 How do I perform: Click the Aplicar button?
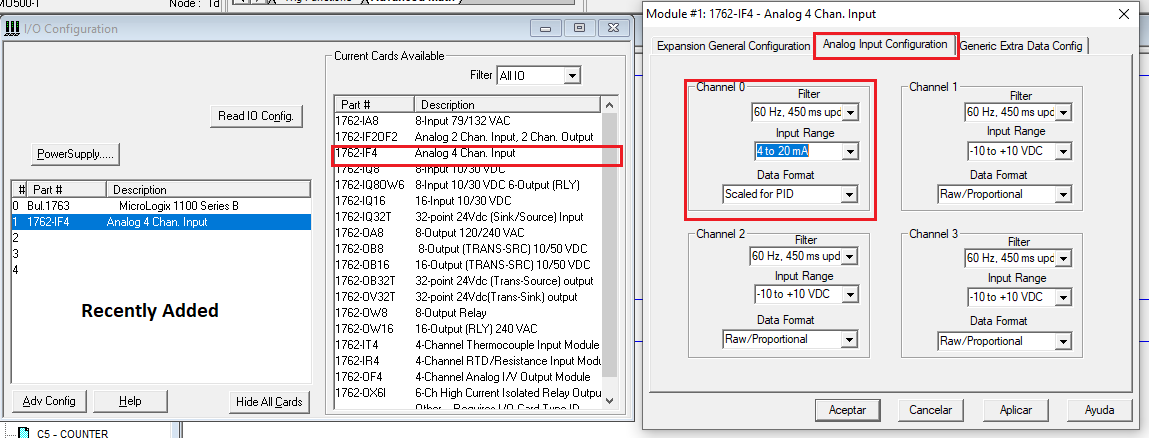1016,410
